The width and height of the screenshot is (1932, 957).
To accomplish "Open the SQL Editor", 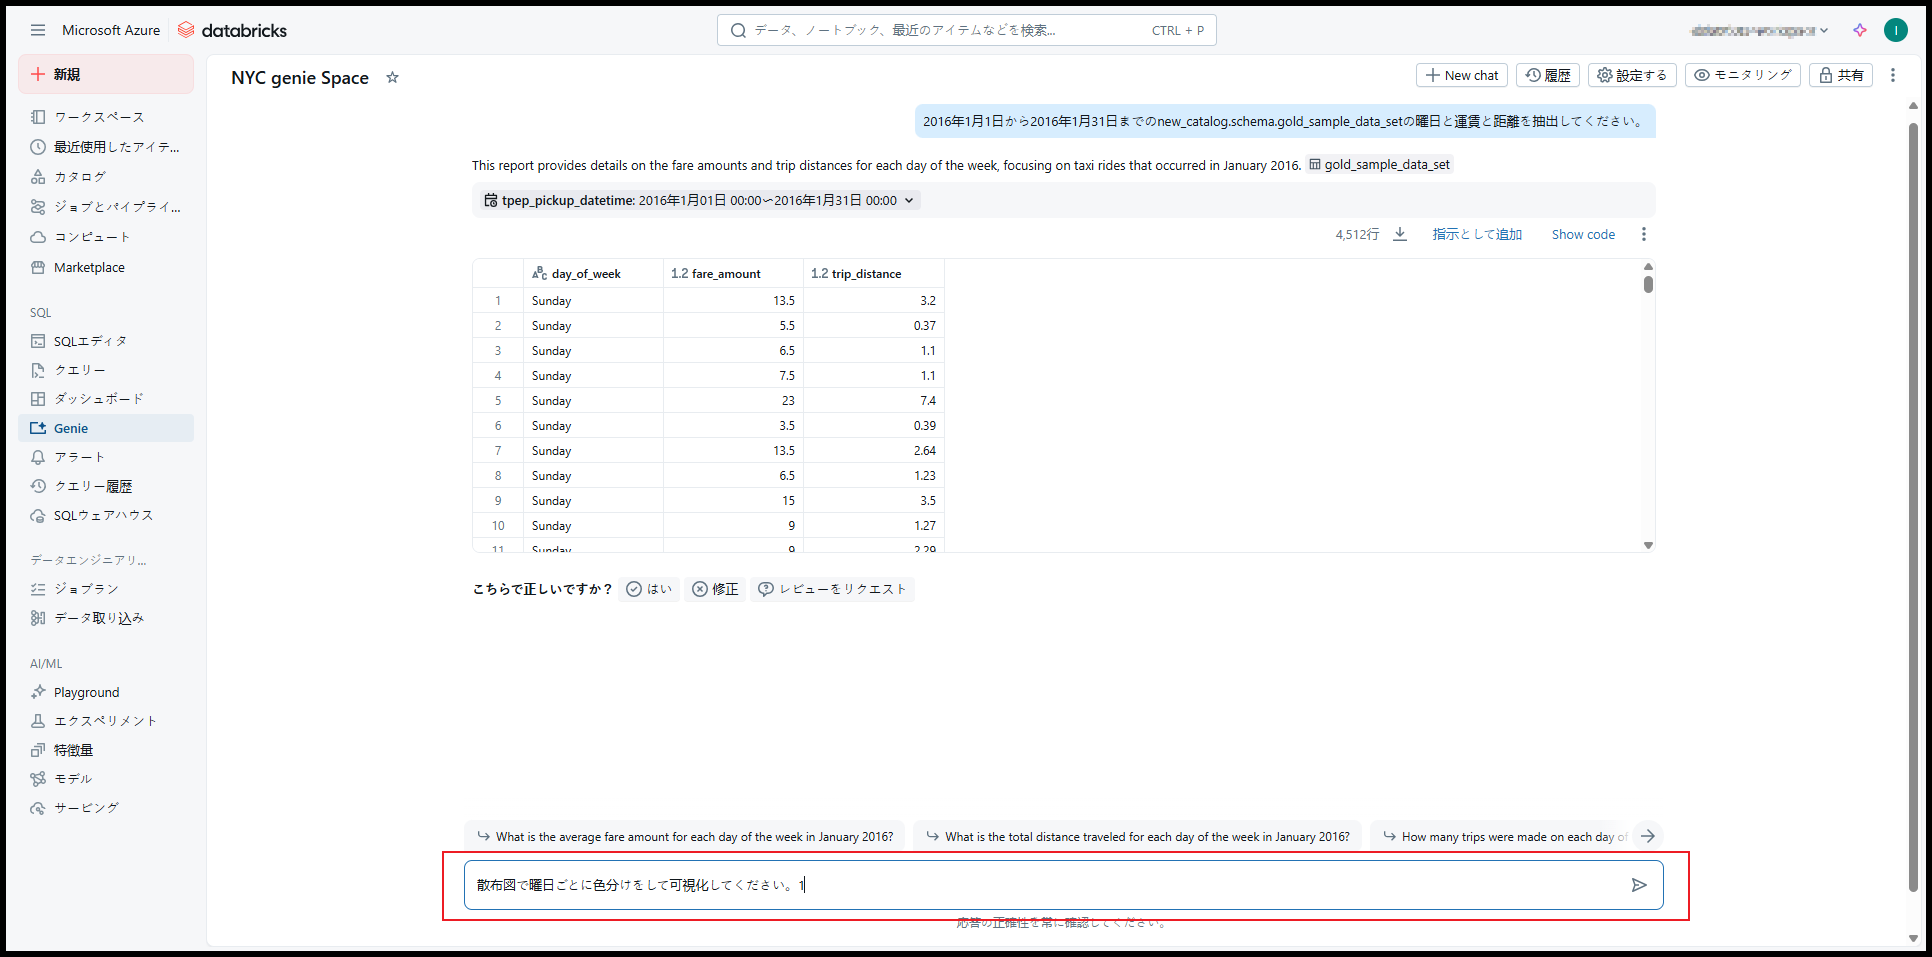I will 106,341.
